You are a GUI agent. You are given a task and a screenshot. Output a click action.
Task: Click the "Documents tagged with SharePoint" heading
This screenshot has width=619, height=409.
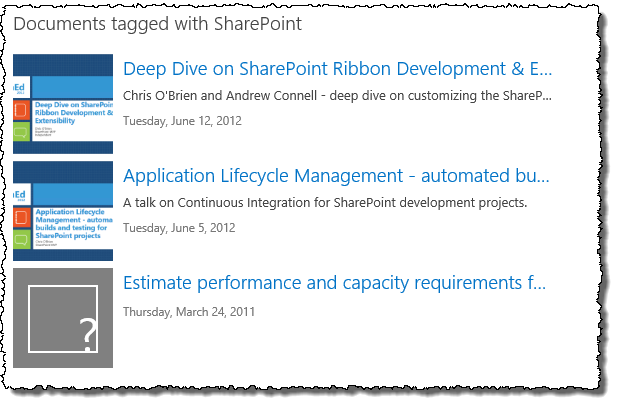[158, 22]
